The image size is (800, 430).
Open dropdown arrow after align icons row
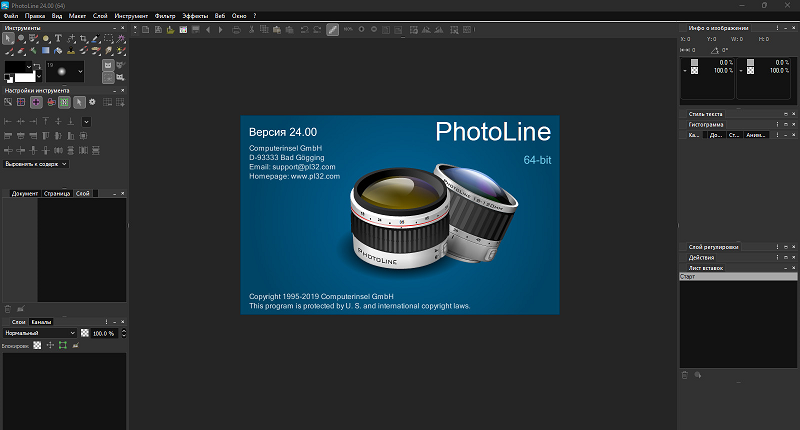tap(86, 121)
